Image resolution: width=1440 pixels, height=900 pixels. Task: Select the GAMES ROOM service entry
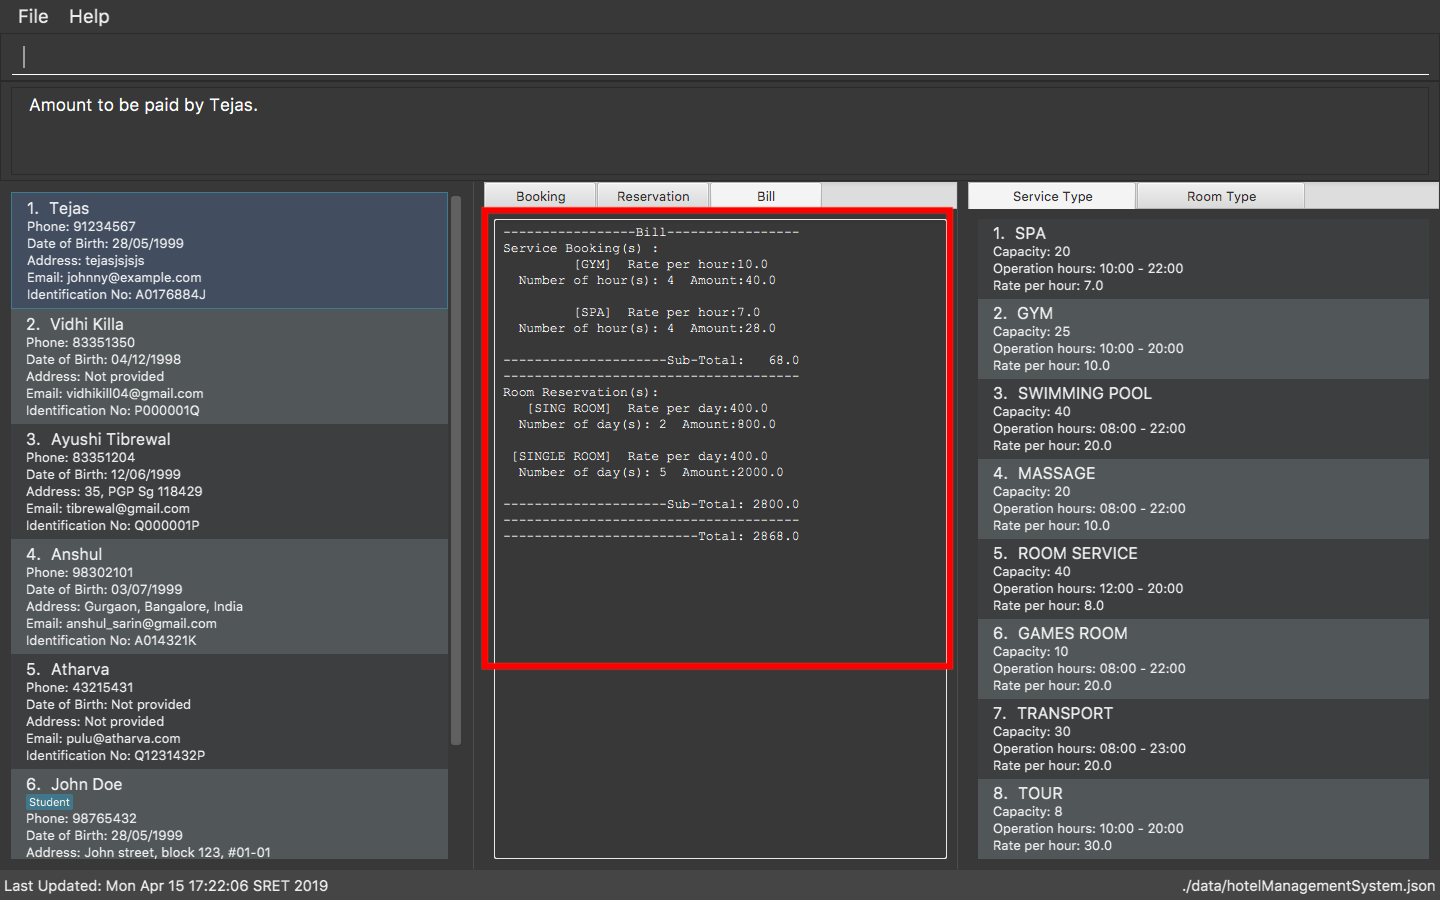pos(1203,659)
